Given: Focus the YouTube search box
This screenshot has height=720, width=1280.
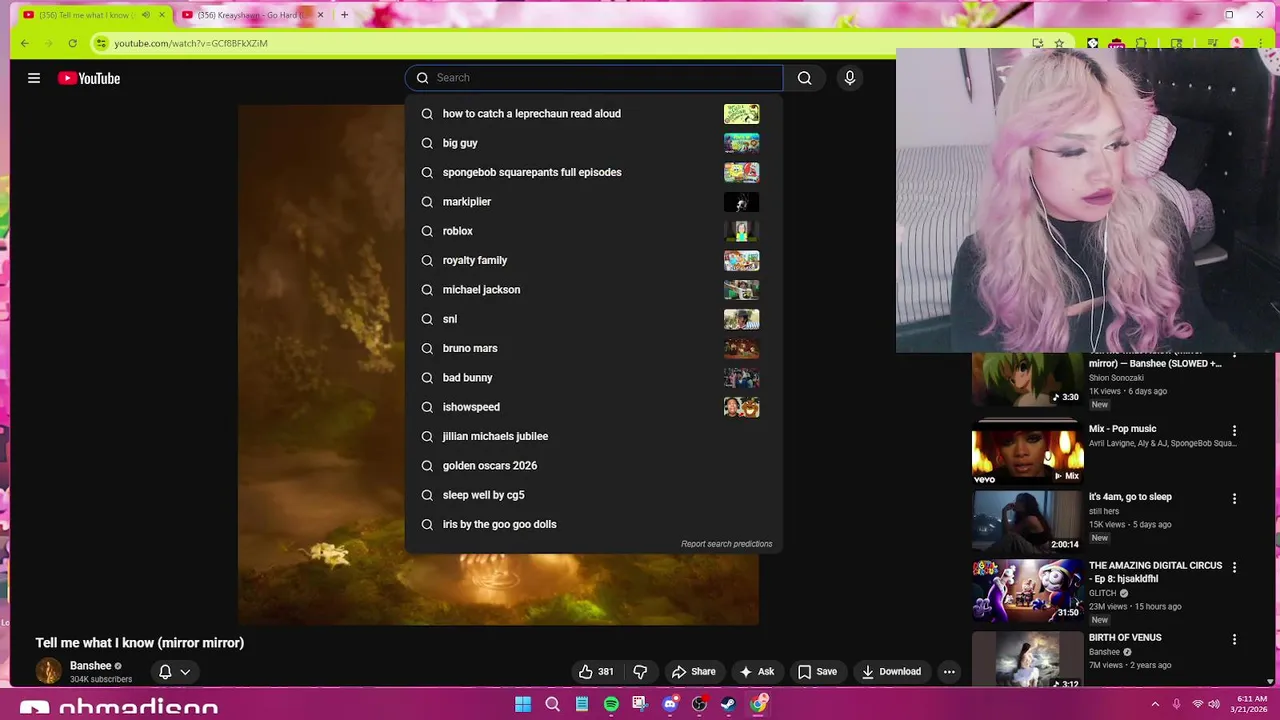Looking at the screenshot, I should [x=594, y=78].
